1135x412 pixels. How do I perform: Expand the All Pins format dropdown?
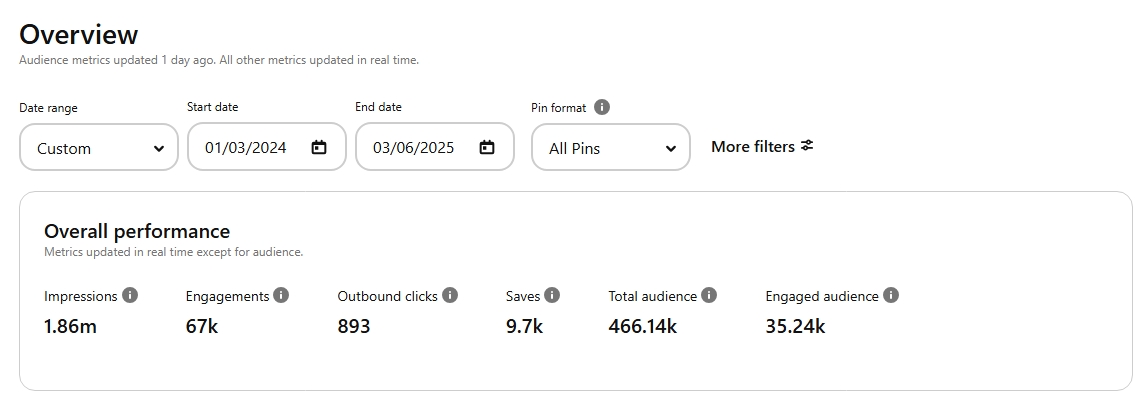pyautogui.click(x=611, y=147)
